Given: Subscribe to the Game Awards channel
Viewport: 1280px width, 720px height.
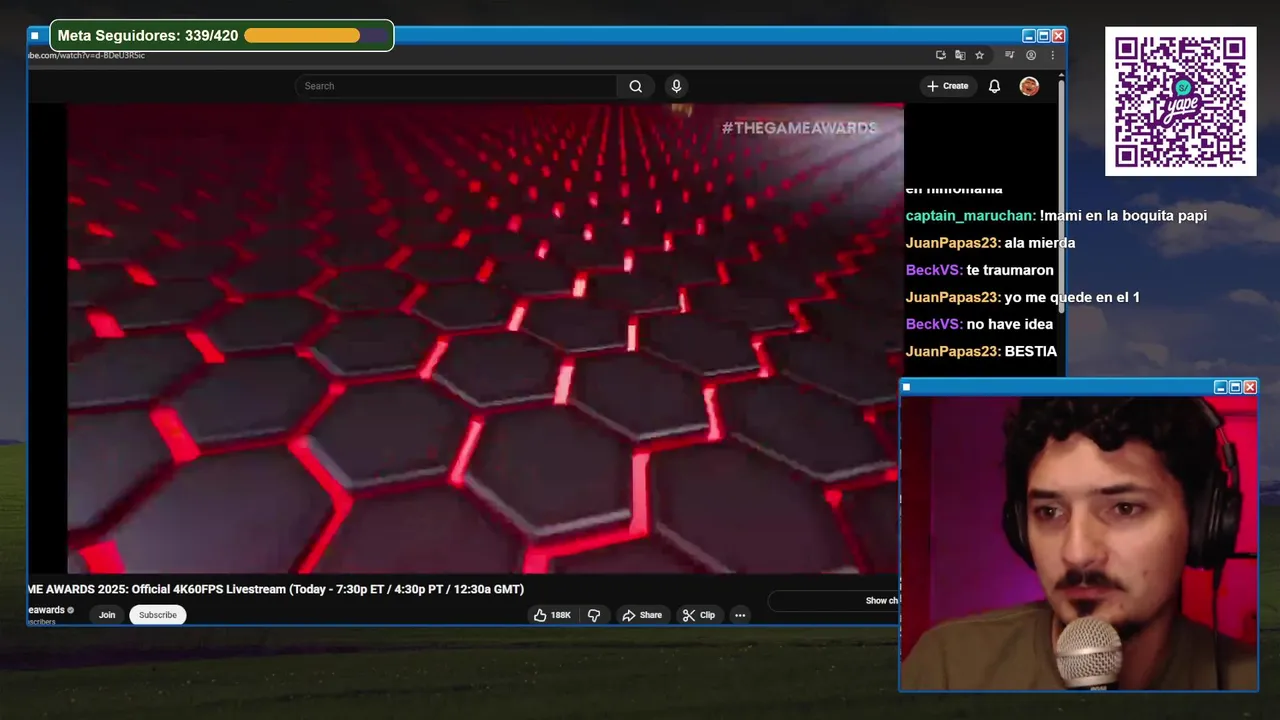Looking at the screenshot, I should pos(158,615).
